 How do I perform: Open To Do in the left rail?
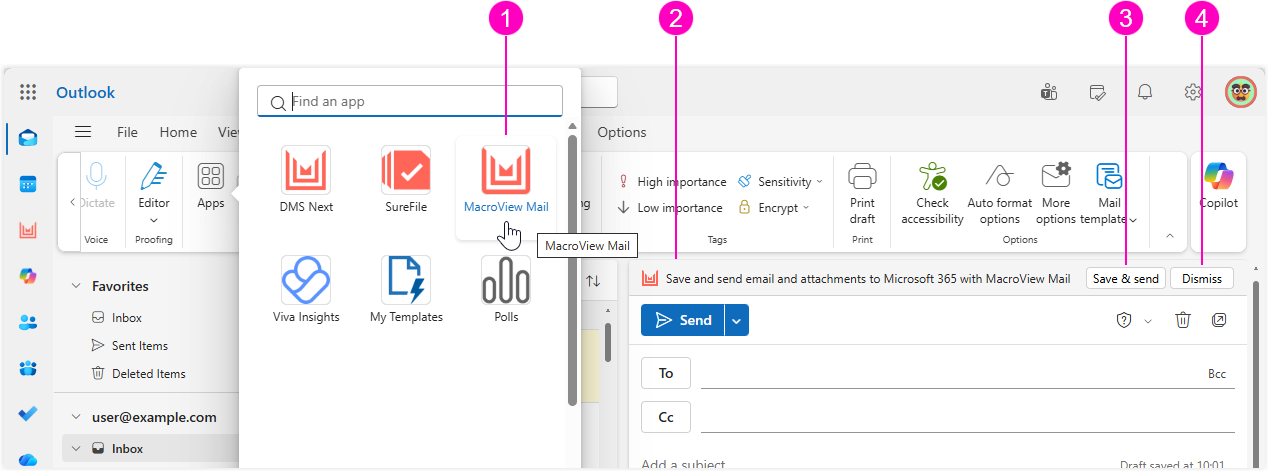point(28,413)
